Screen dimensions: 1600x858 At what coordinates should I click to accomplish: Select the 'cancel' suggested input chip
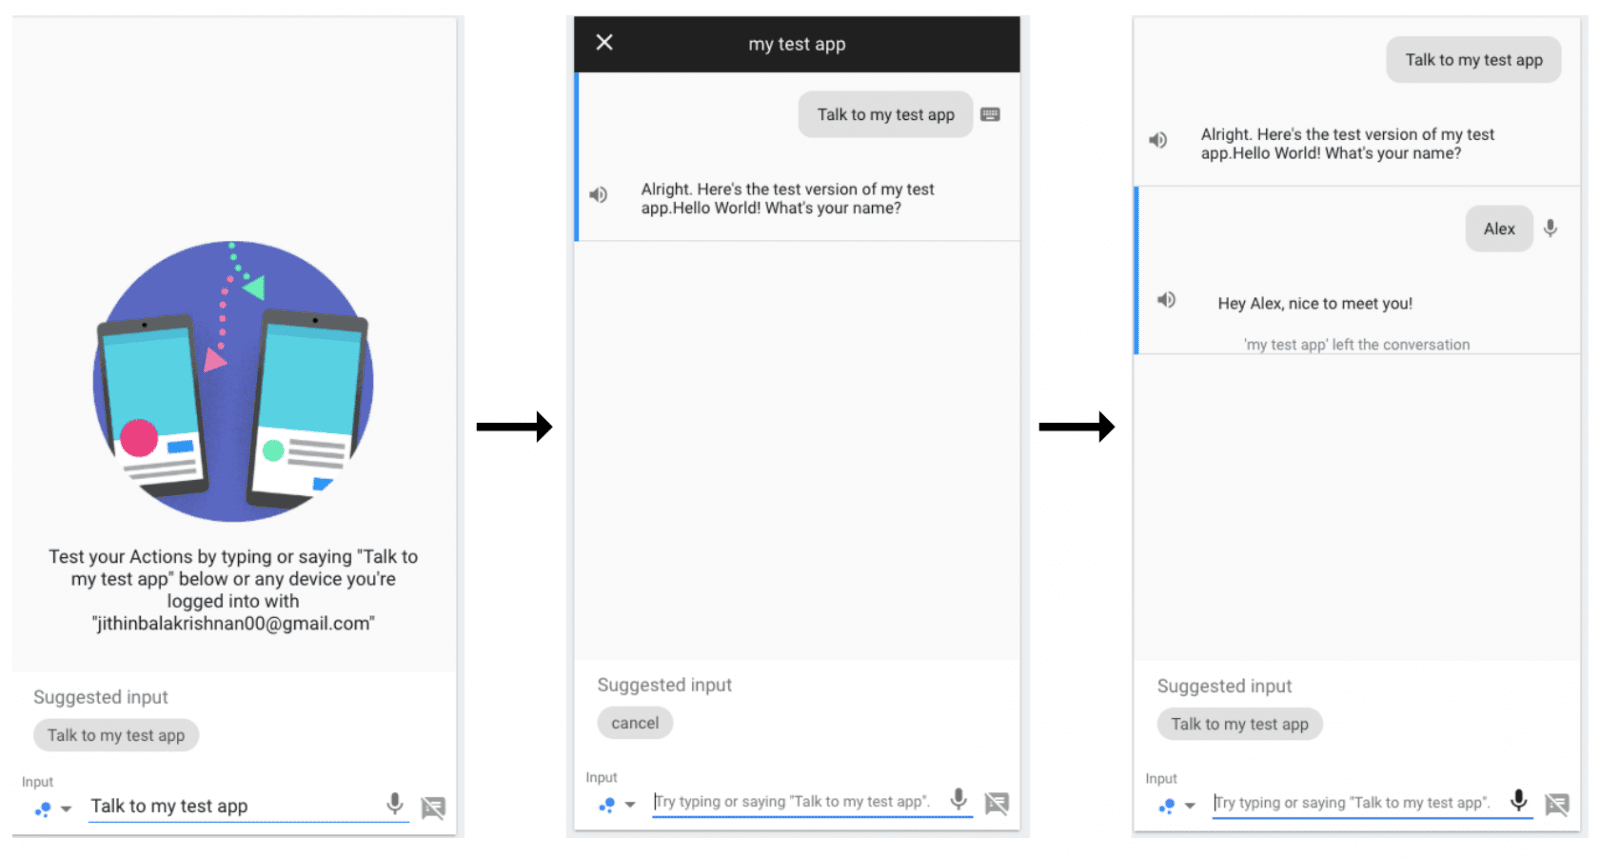pos(635,723)
